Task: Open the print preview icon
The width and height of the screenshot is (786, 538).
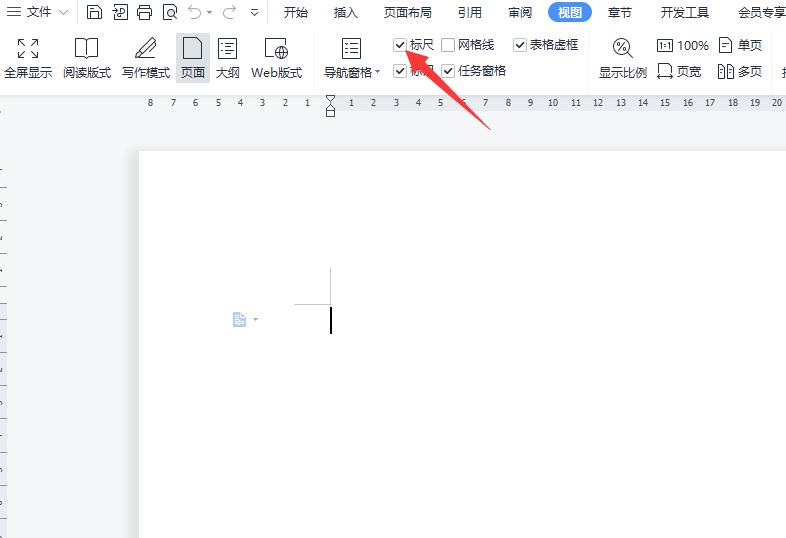Action: 170,12
